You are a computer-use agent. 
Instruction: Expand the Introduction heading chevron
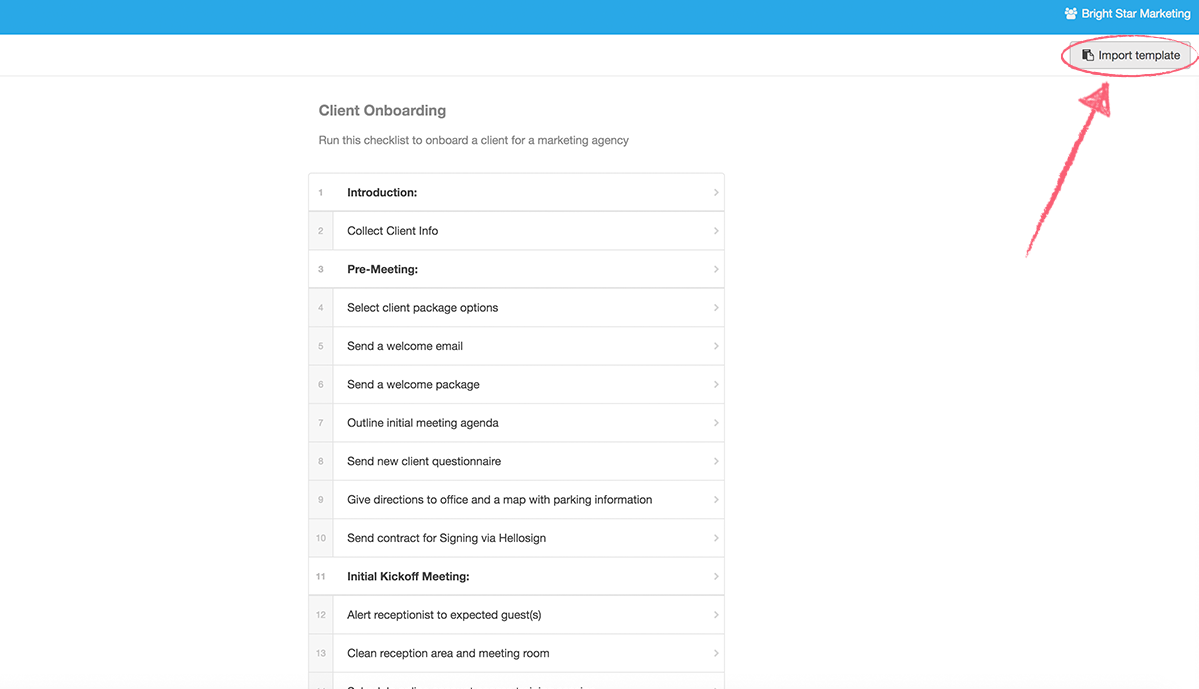(716, 193)
